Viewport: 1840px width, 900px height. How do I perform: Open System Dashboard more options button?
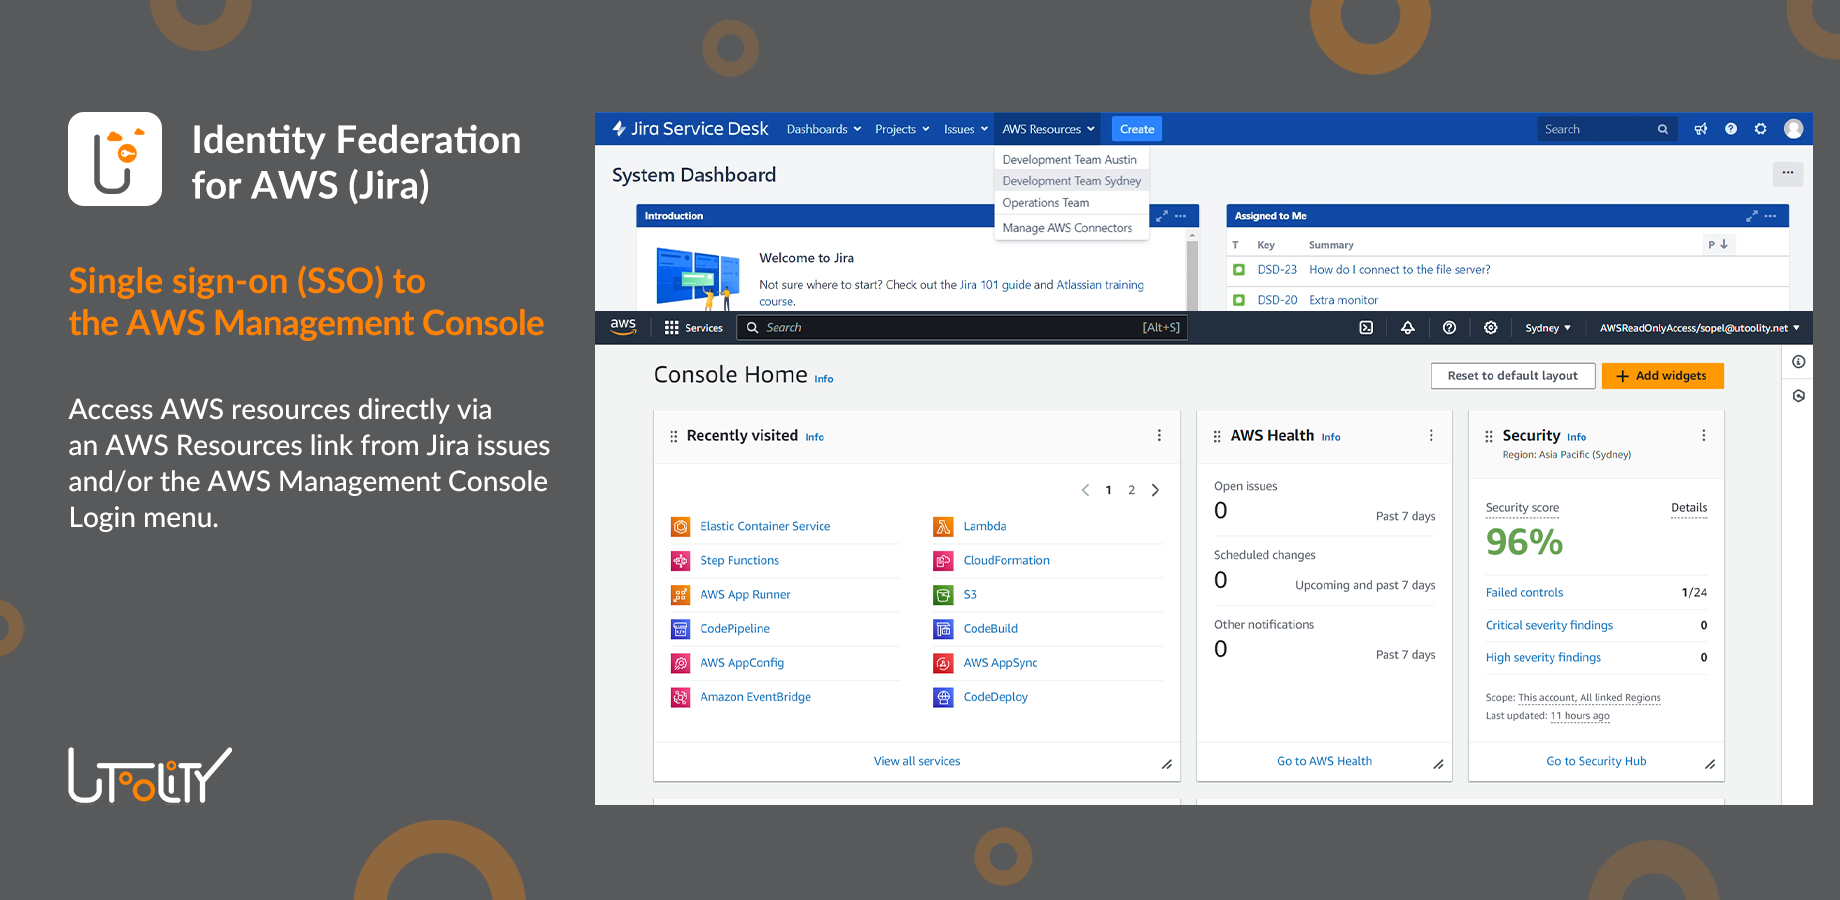point(1788,174)
